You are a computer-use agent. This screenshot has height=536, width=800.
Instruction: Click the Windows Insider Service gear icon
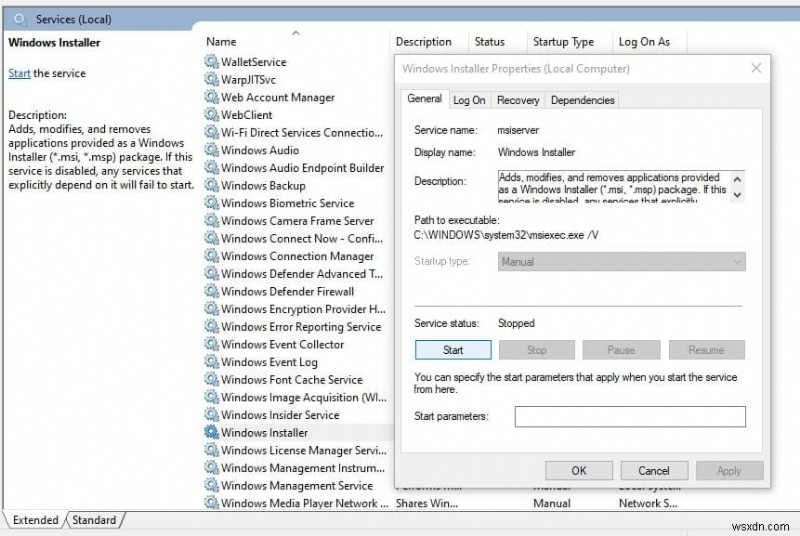[x=211, y=415]
